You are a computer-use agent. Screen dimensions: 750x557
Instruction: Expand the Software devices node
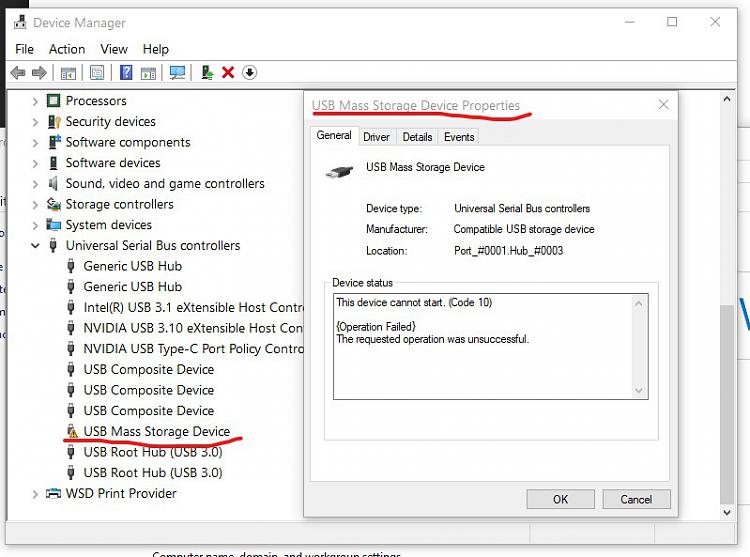35,163
